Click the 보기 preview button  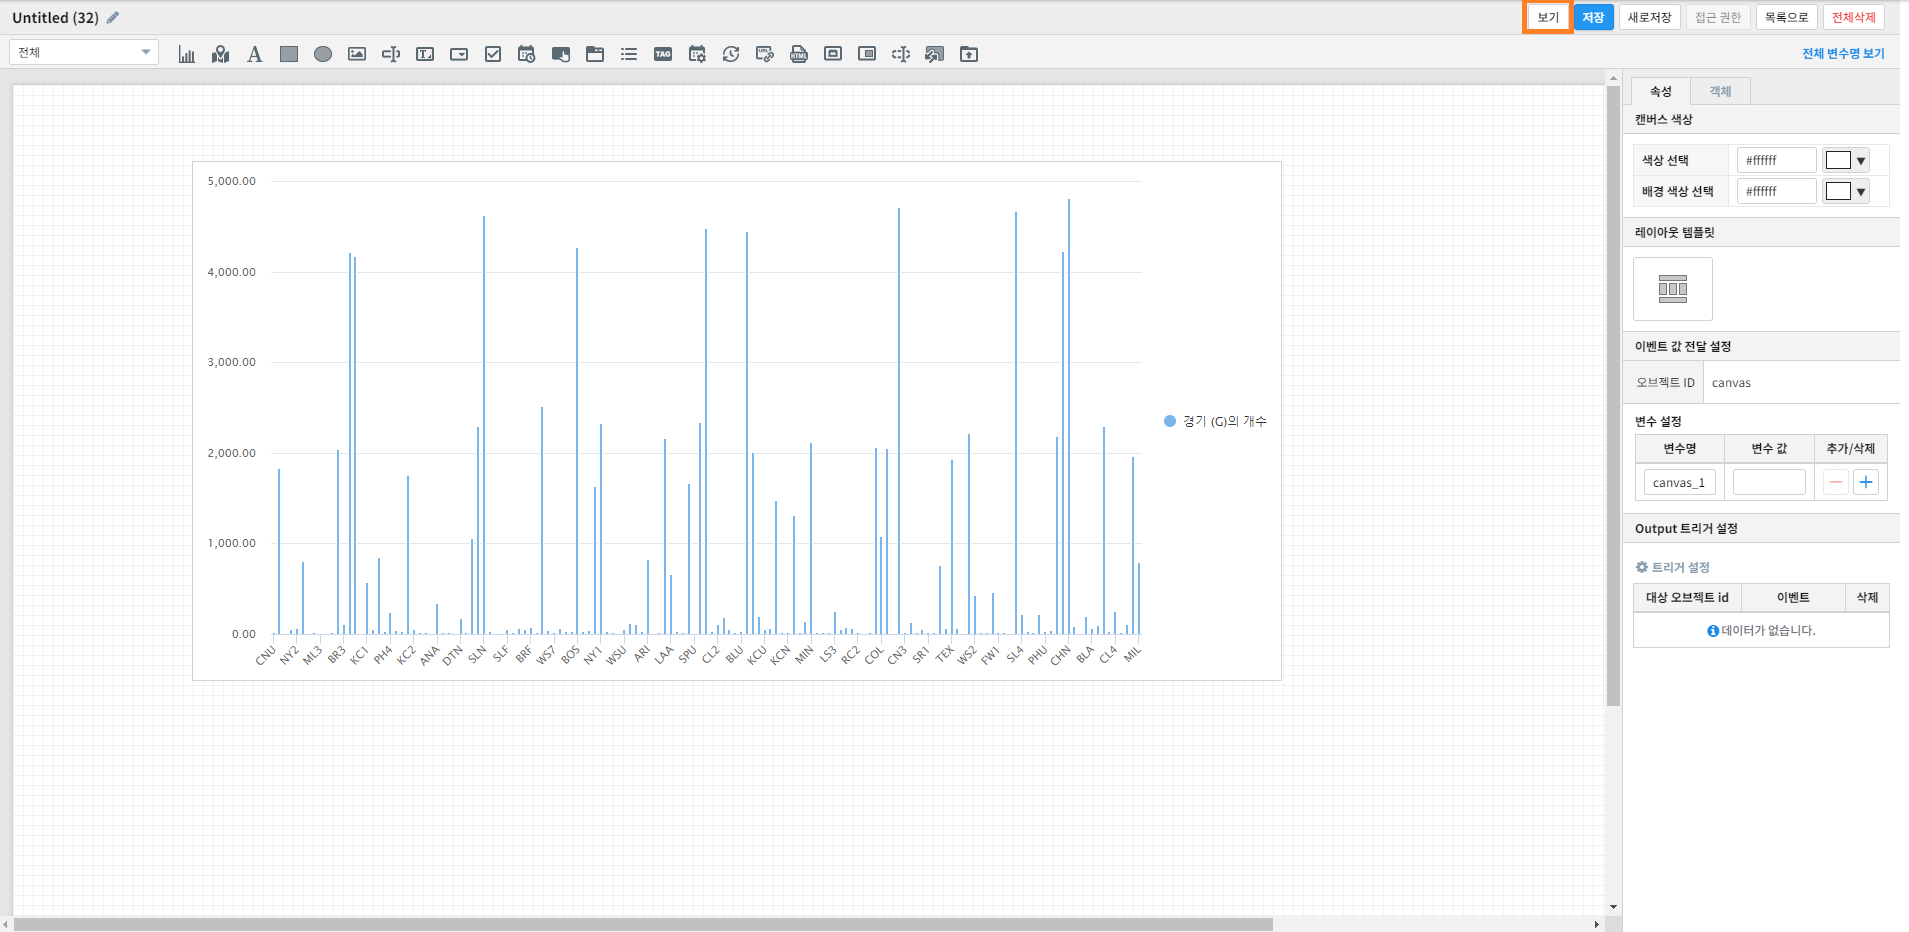click(x=1548, y=17)
